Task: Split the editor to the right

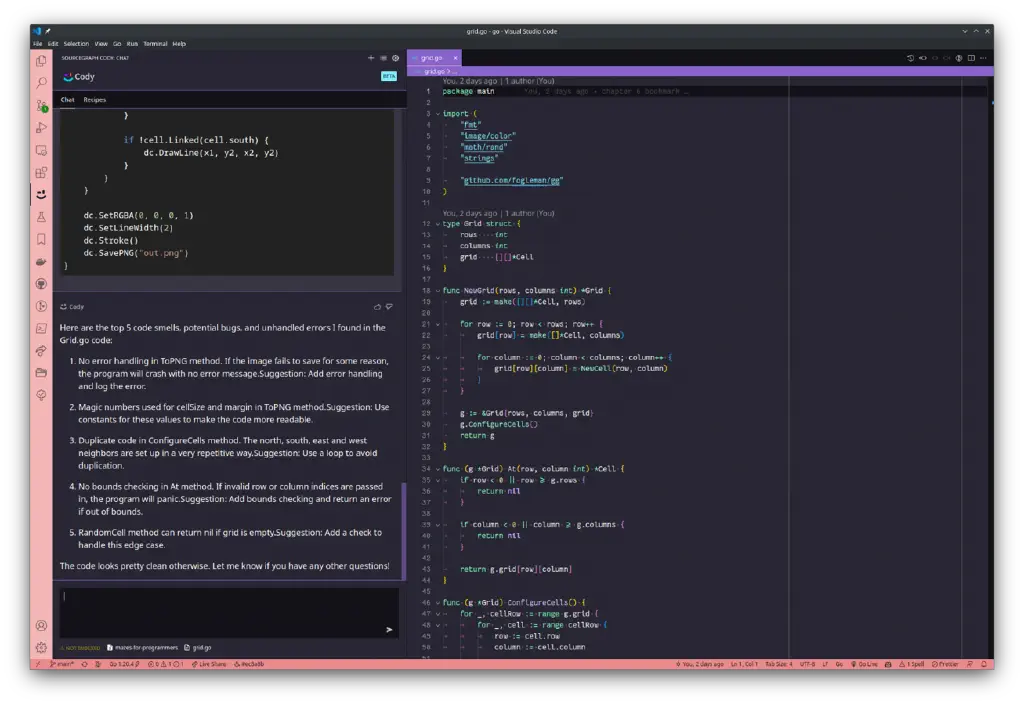Action: coord(971,58)
